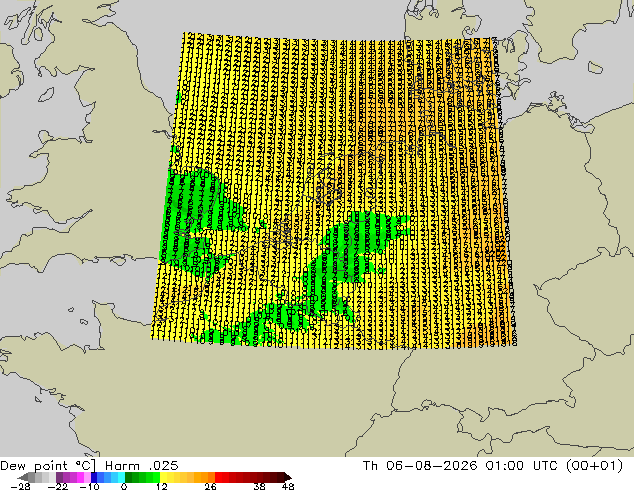Click the '38' legend value

259,486
